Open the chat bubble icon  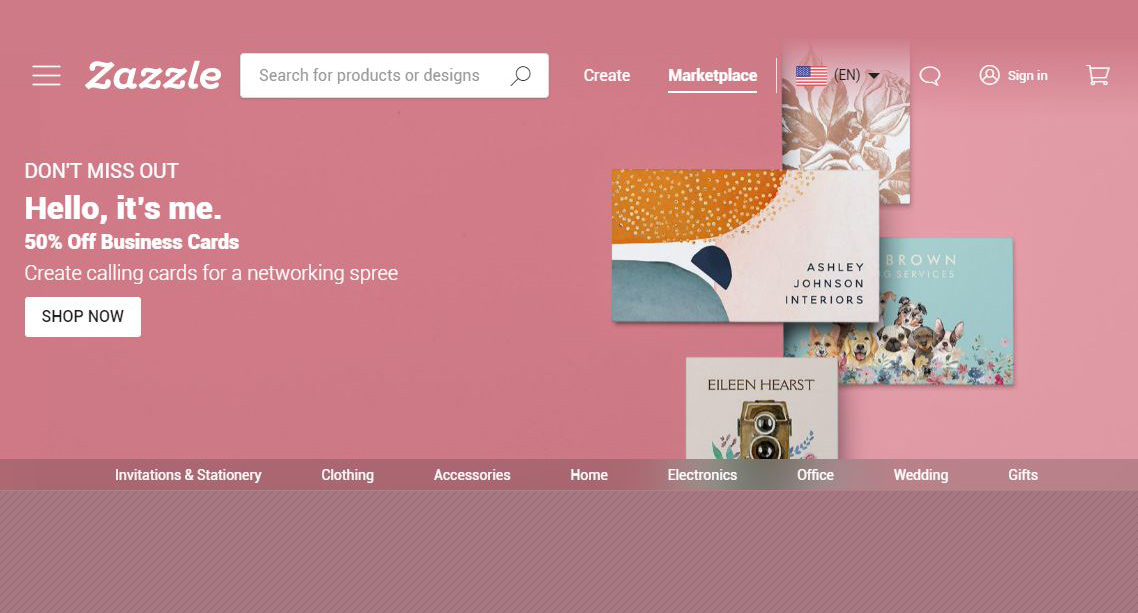[930, 75]
